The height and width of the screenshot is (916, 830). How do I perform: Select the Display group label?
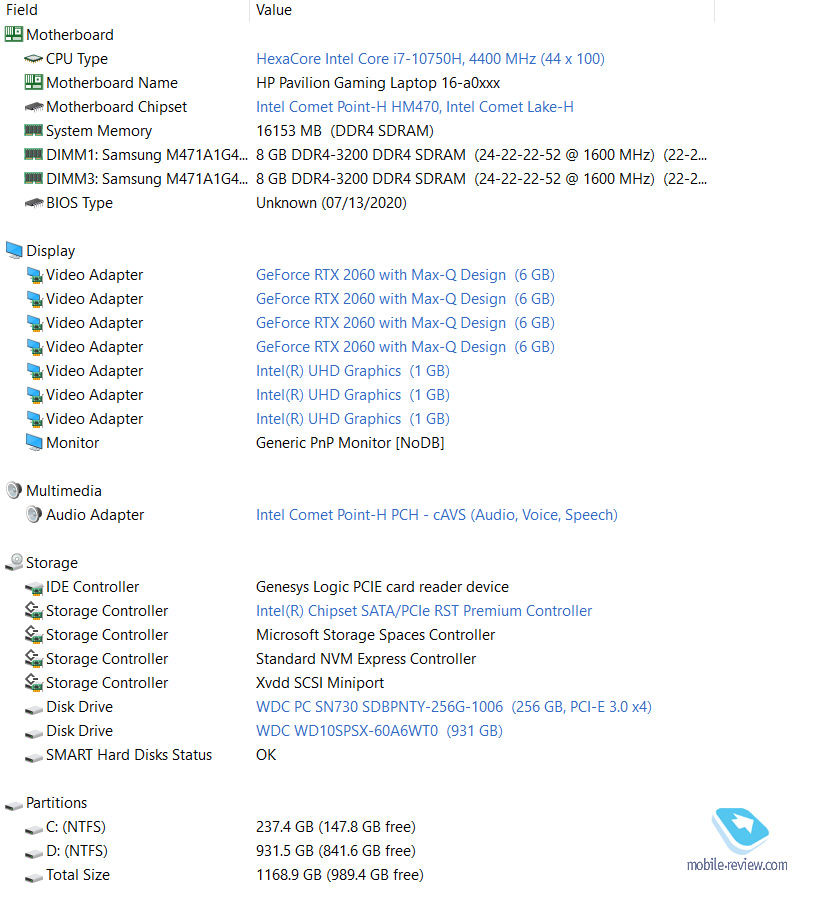pyautogui.click(x=51, y=251)
